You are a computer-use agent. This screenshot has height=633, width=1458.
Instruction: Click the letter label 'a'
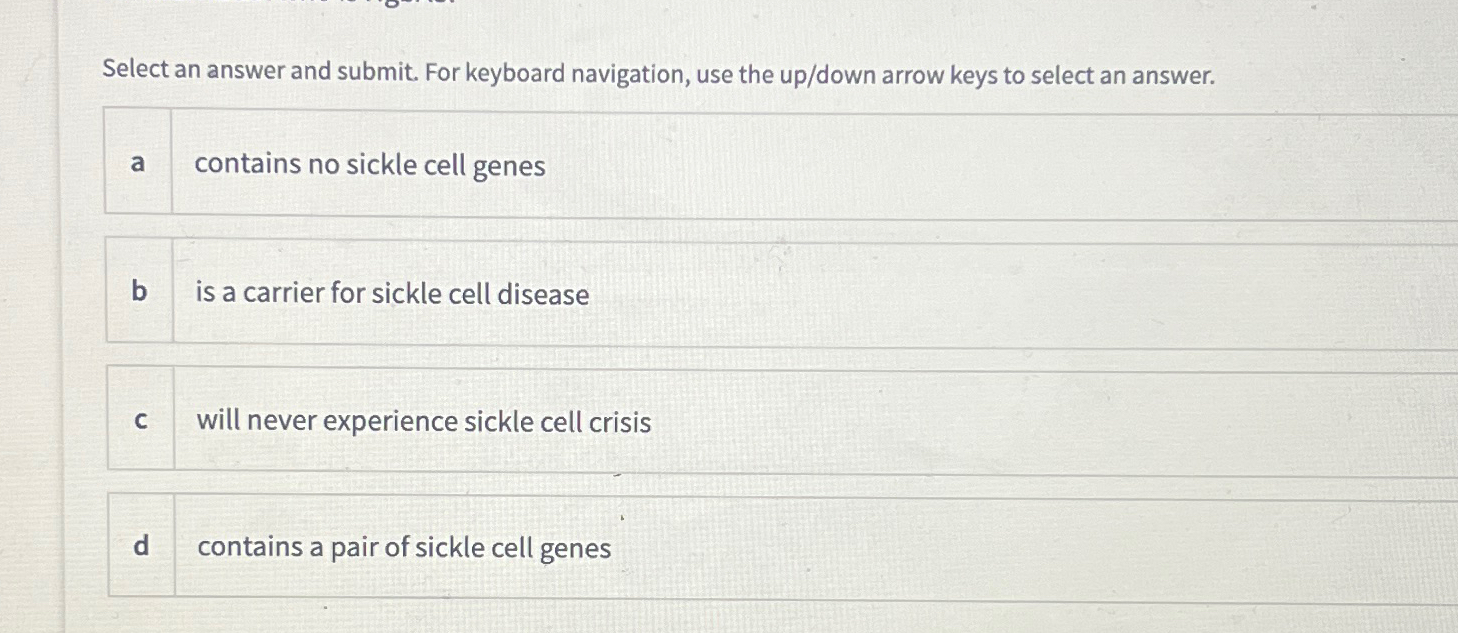coord(138,165)
